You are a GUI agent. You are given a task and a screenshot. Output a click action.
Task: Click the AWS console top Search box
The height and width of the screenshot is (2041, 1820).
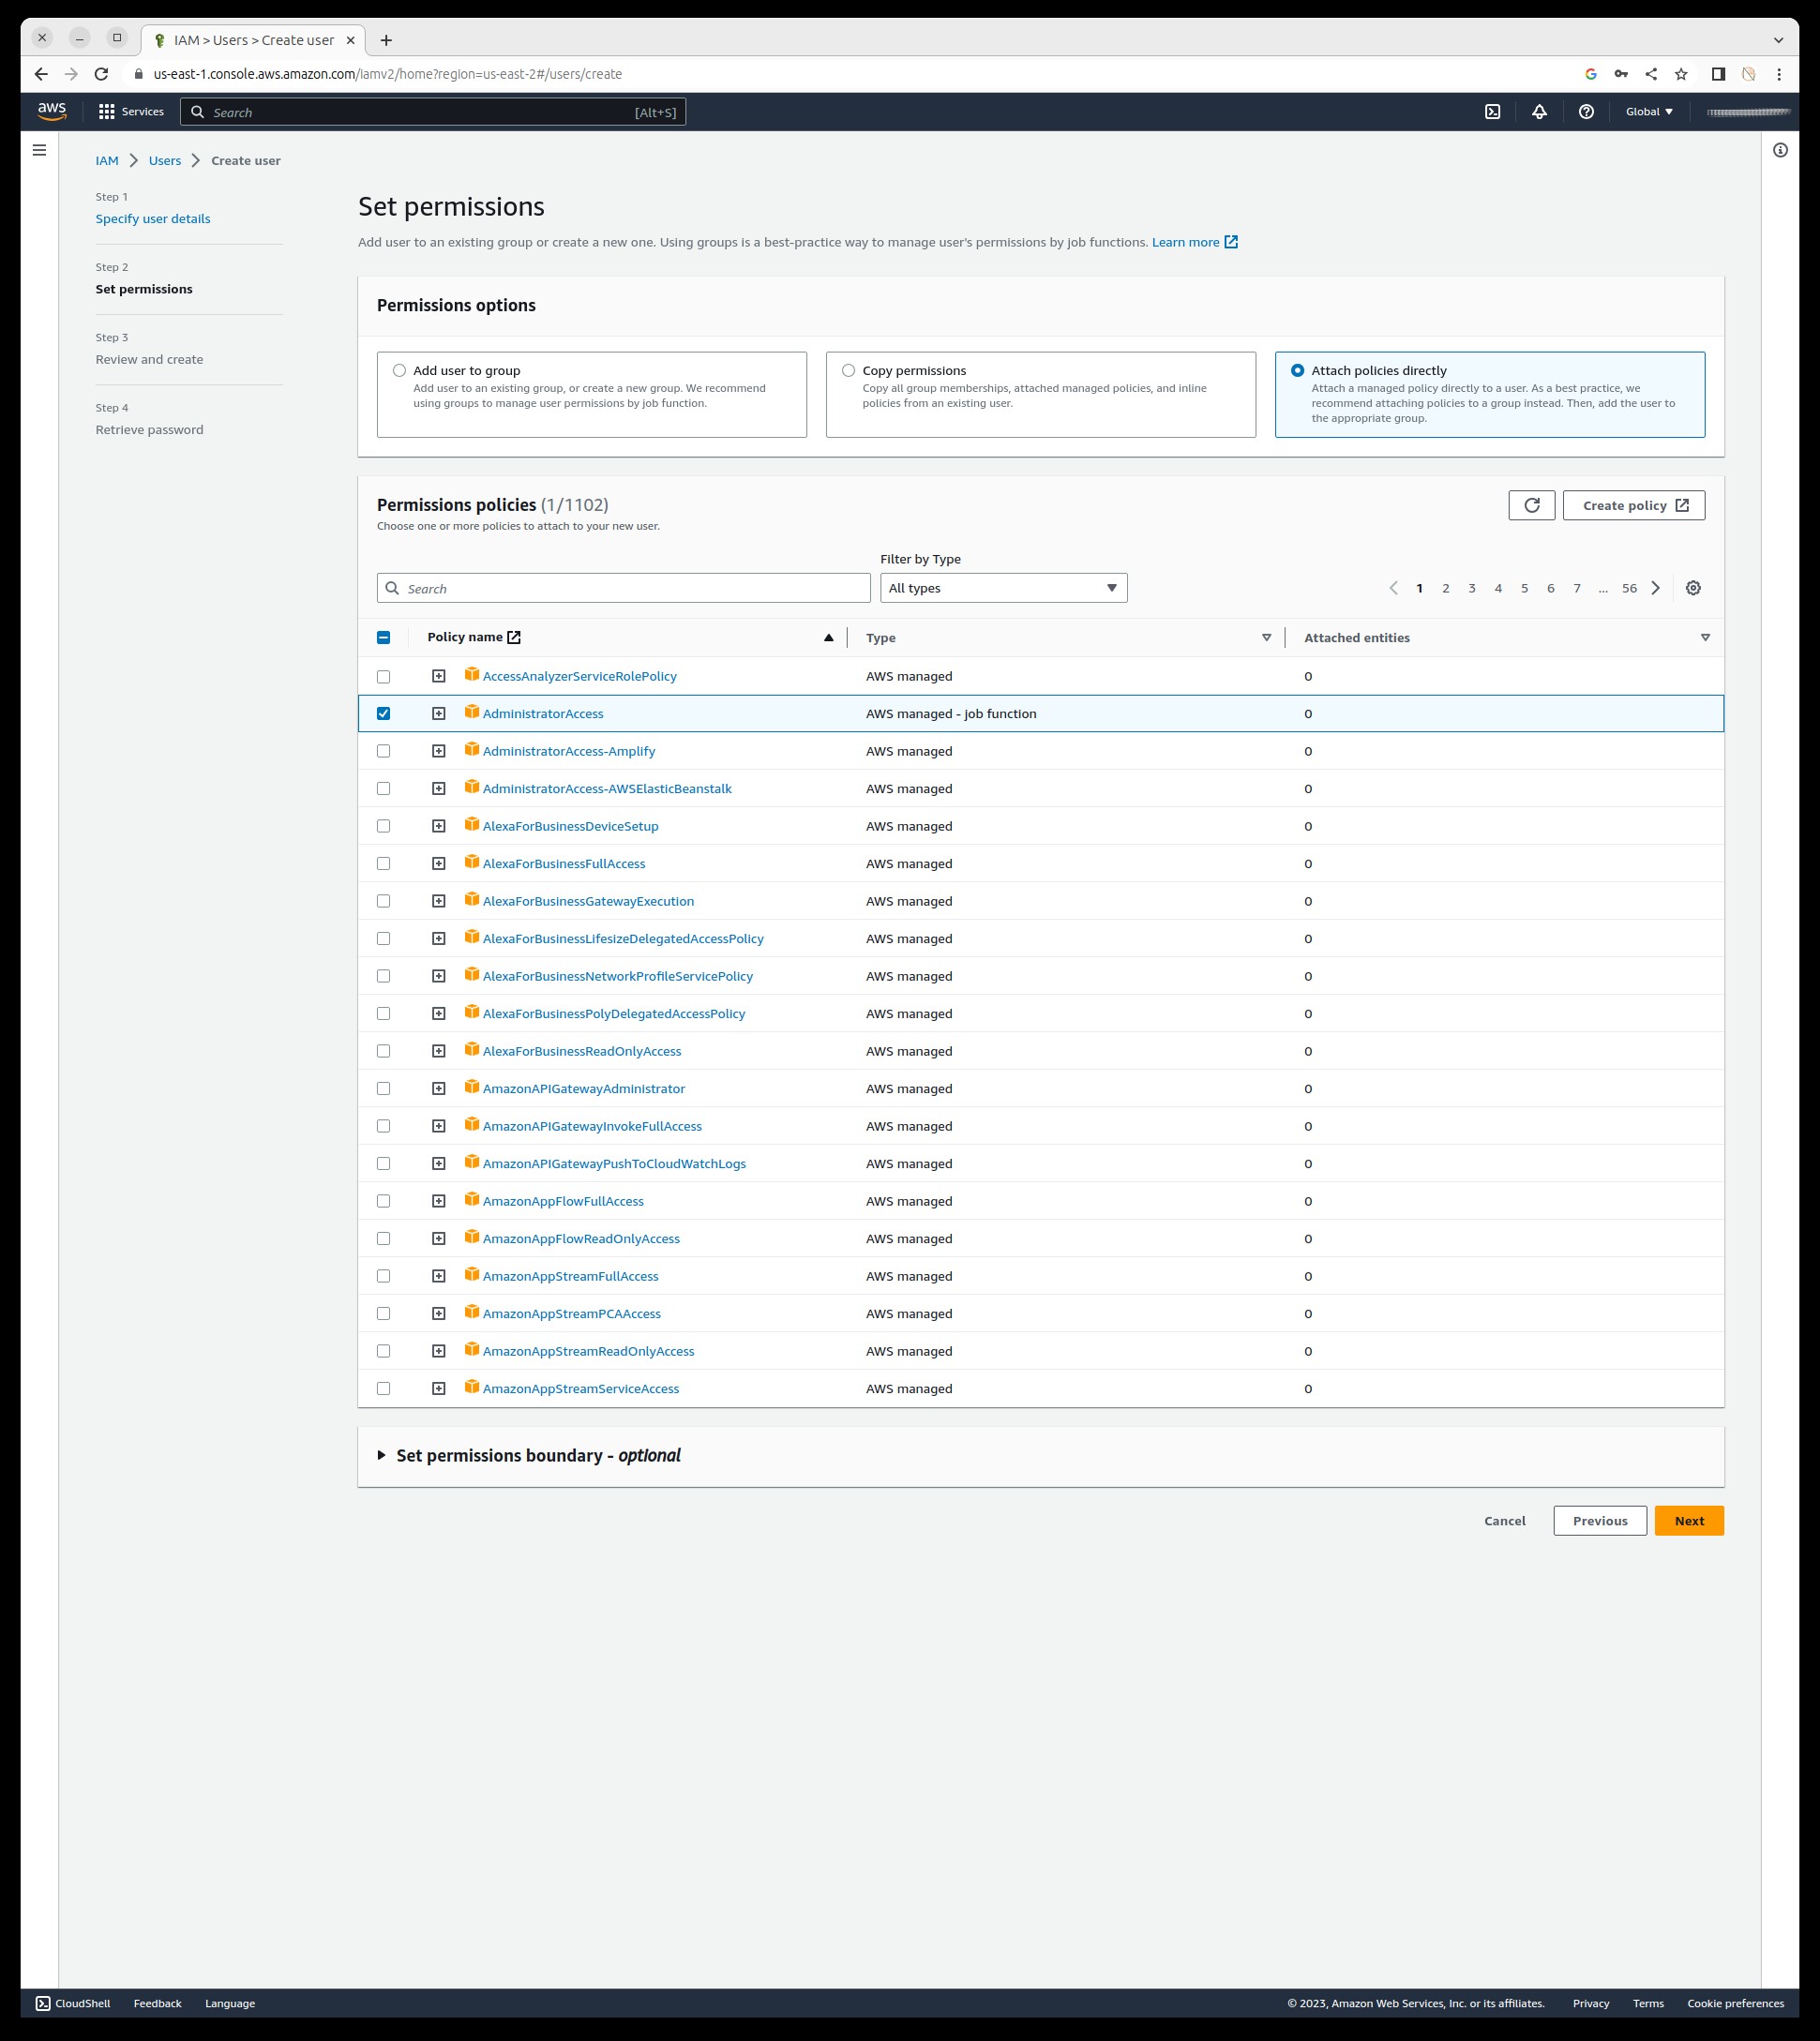point(433,112)
